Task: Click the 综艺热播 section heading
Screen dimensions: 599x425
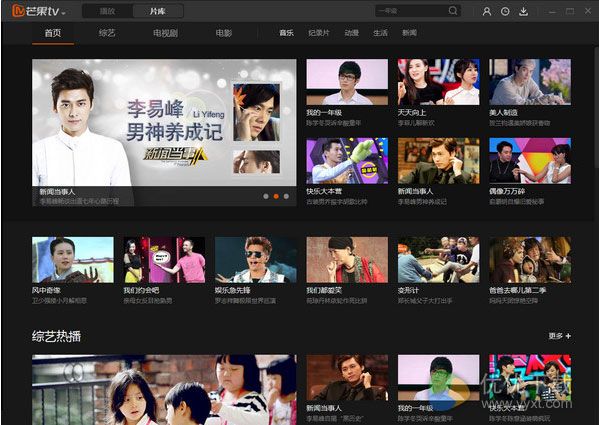Action: point(57,336)
